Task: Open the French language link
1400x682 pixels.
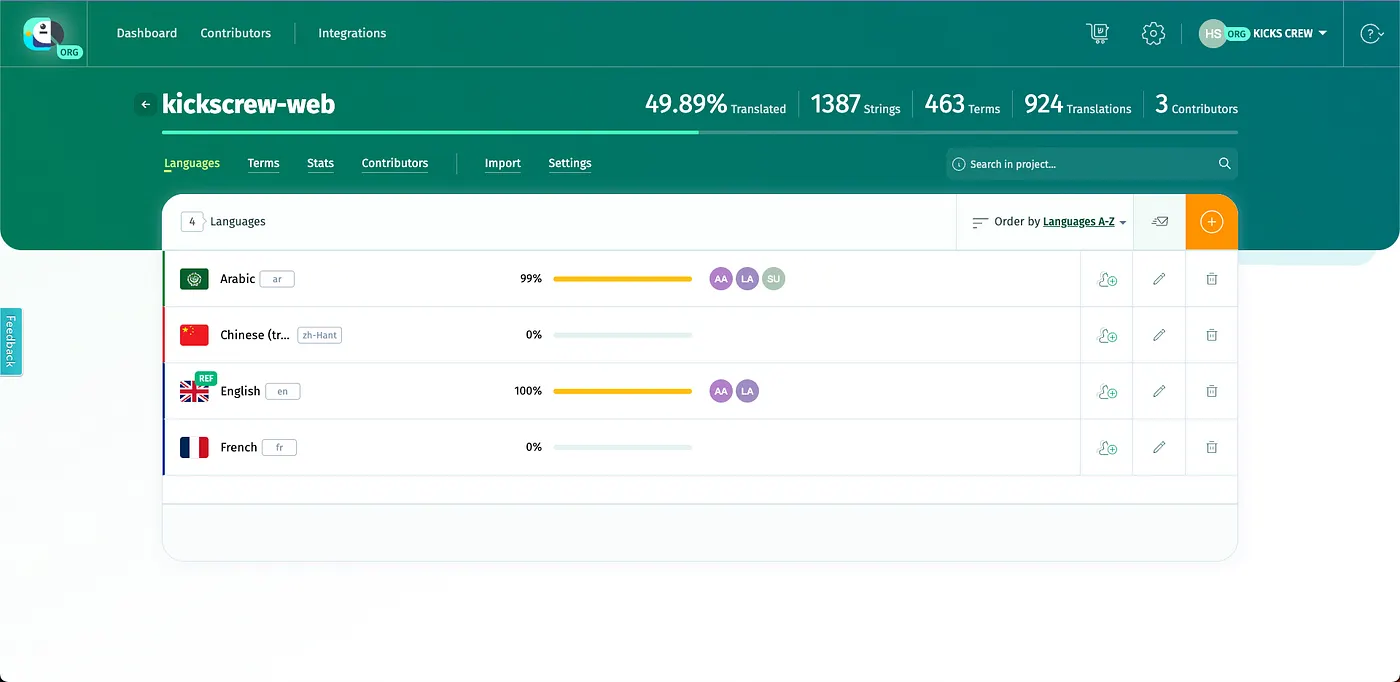Action: click(239, 447)
